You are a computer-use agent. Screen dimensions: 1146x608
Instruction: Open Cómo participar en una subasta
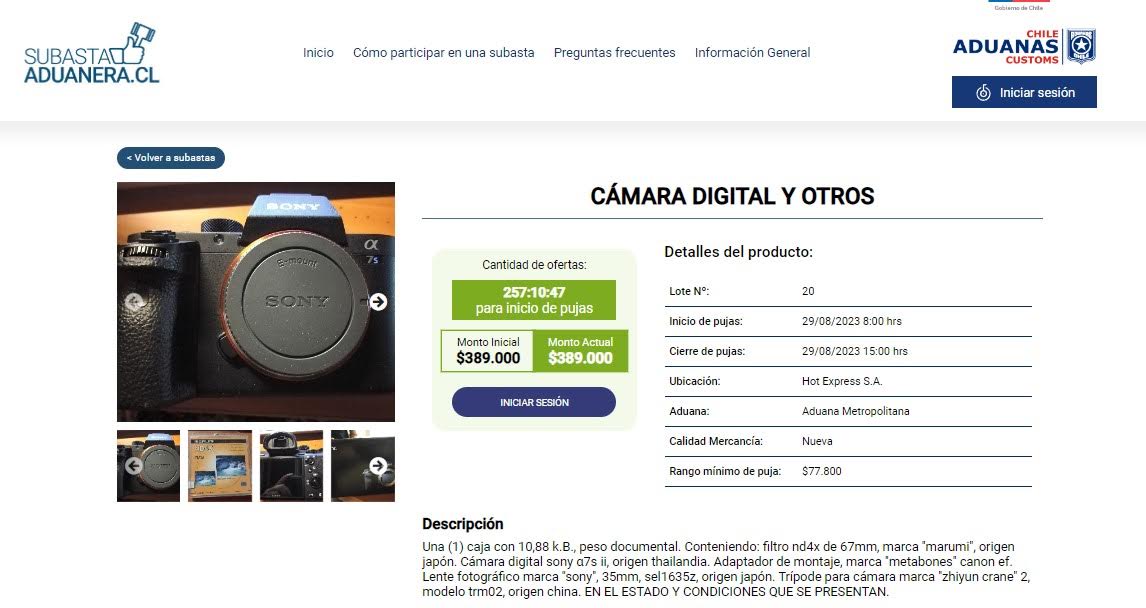[444, 53]
